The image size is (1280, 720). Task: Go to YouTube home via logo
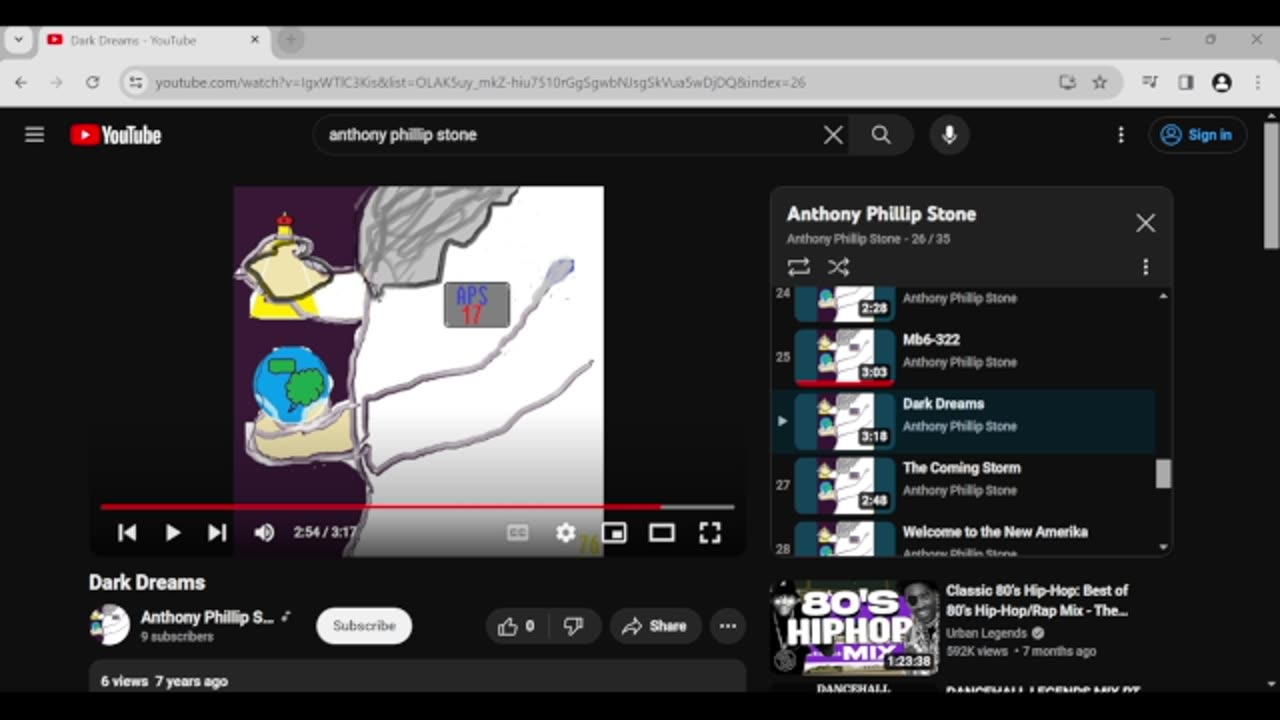pyautogui.click(x=116, y=135)
